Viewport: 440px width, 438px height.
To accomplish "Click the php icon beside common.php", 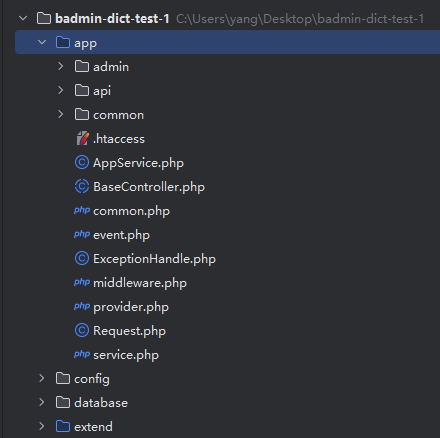I will click(x=82, y=210).
